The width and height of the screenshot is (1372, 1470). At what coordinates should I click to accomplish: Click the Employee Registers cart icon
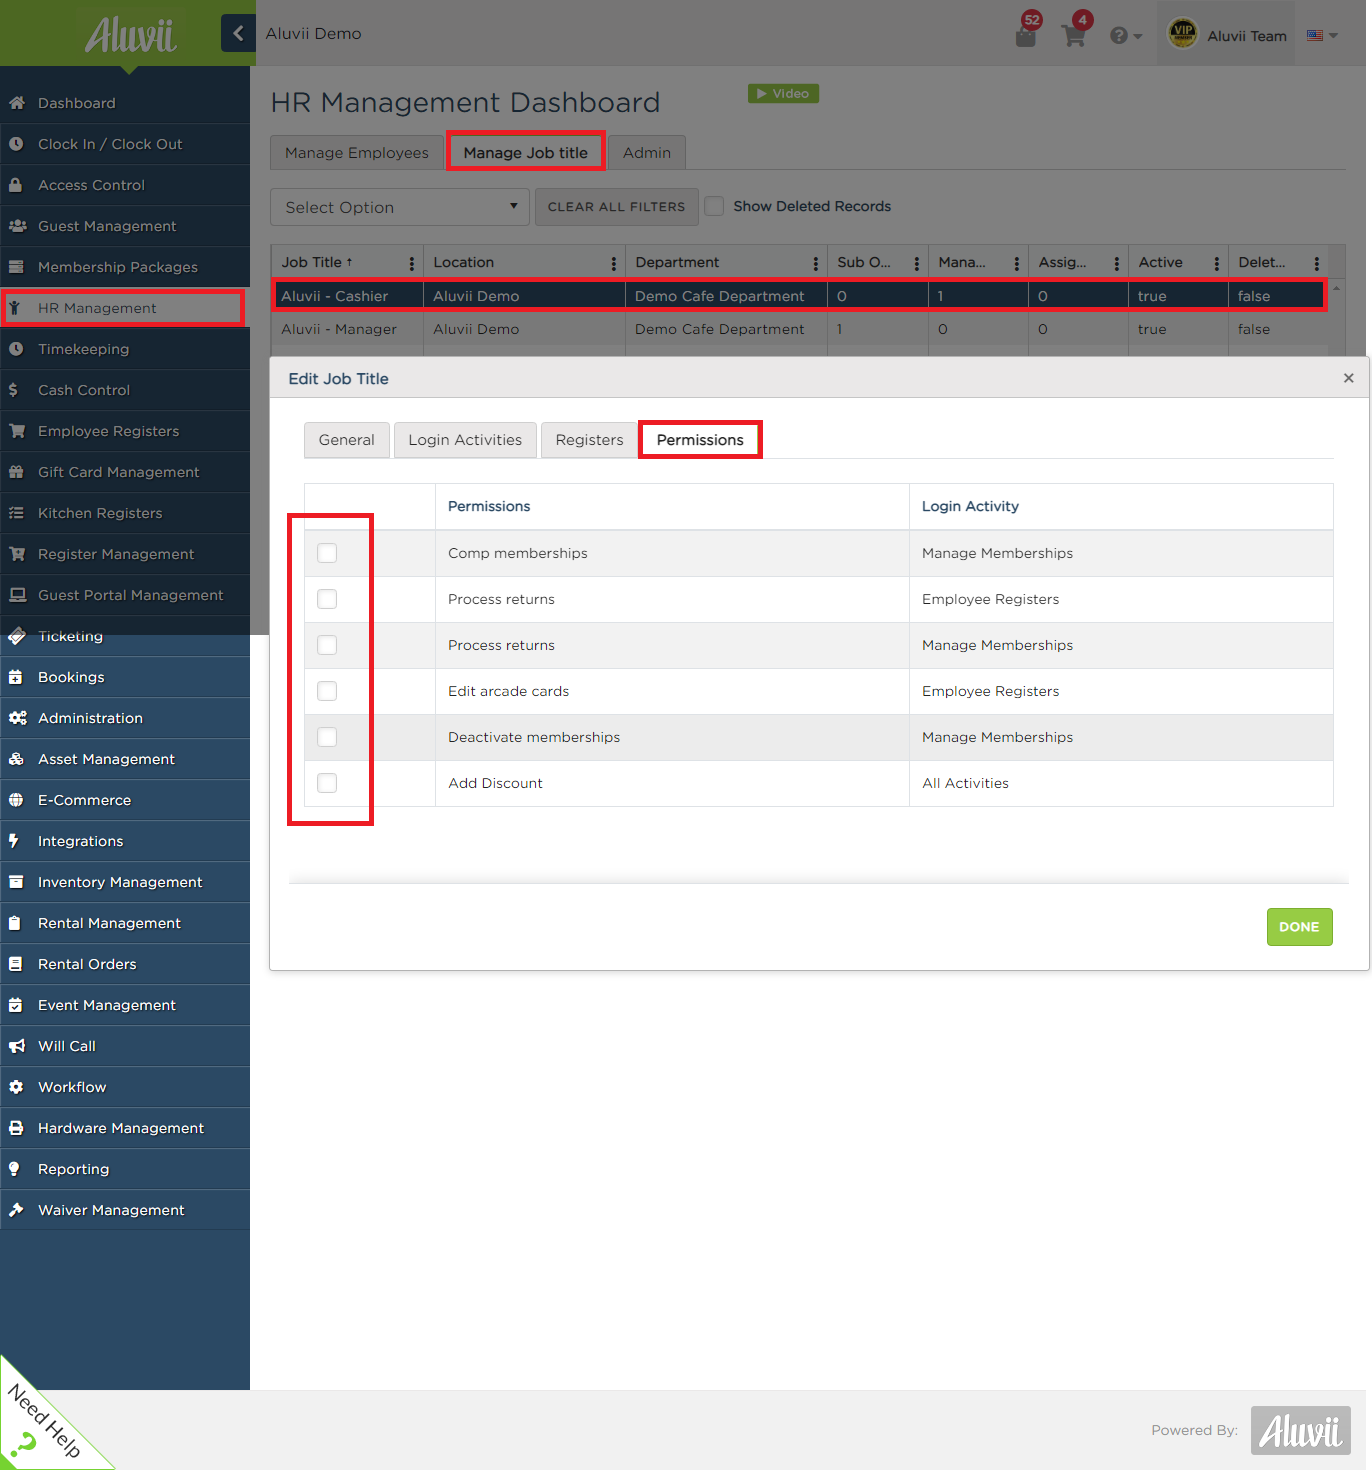[17, 431]
